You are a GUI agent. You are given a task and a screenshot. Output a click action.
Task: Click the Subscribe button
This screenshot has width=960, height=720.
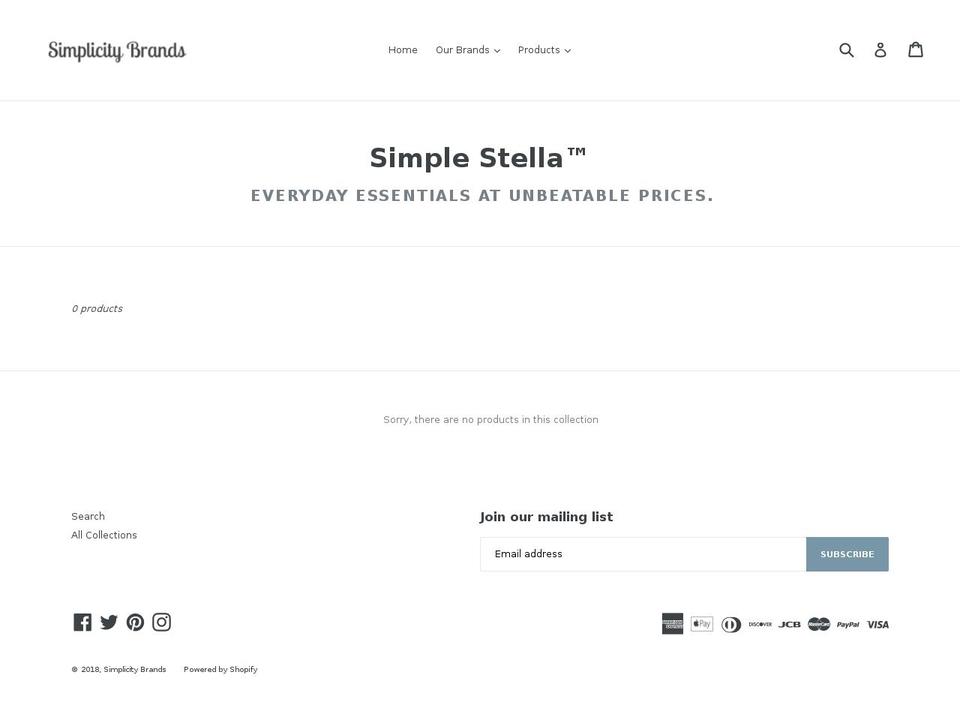(x=847, y=553)
